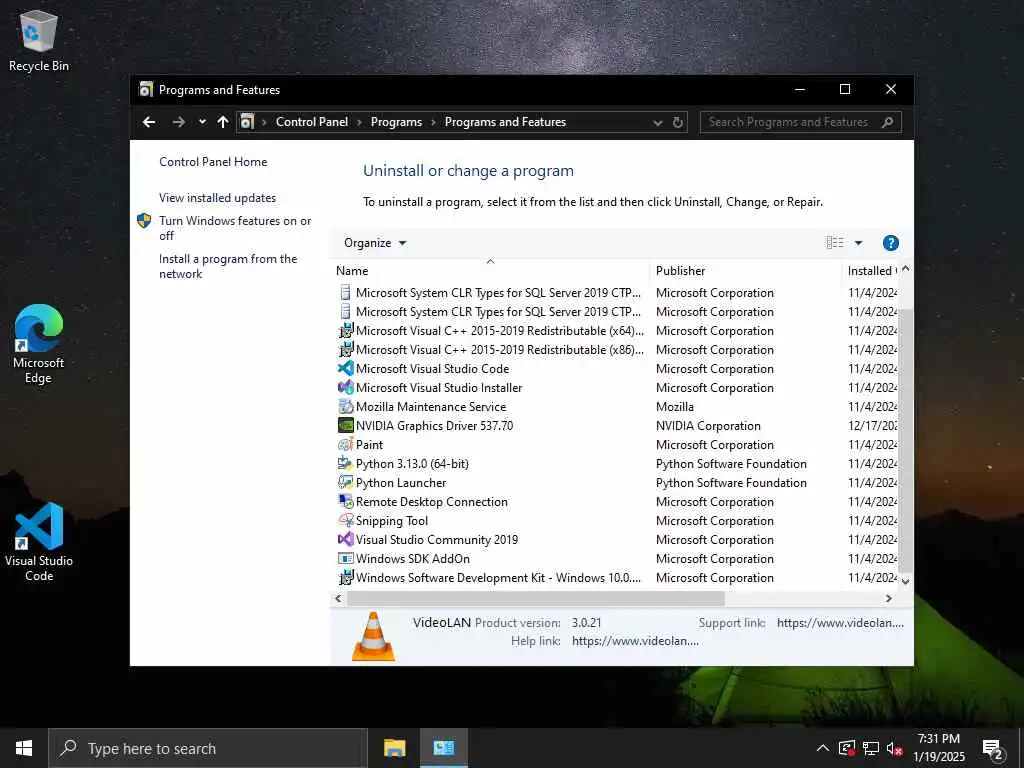1024x768 pixels.
Task: Open Recycle Bin desktop icon
Action: click(39, 40)
